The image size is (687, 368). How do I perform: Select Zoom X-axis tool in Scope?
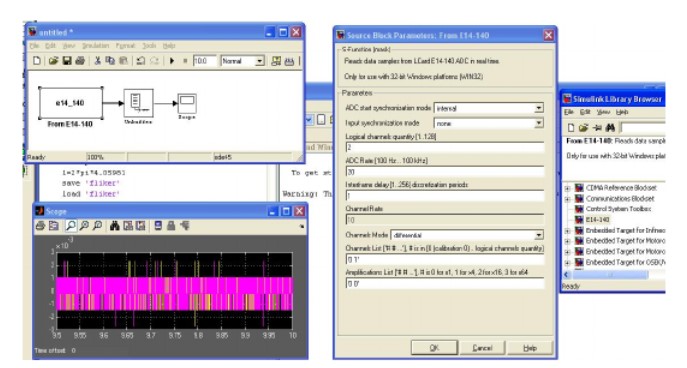tap(84, 226)
